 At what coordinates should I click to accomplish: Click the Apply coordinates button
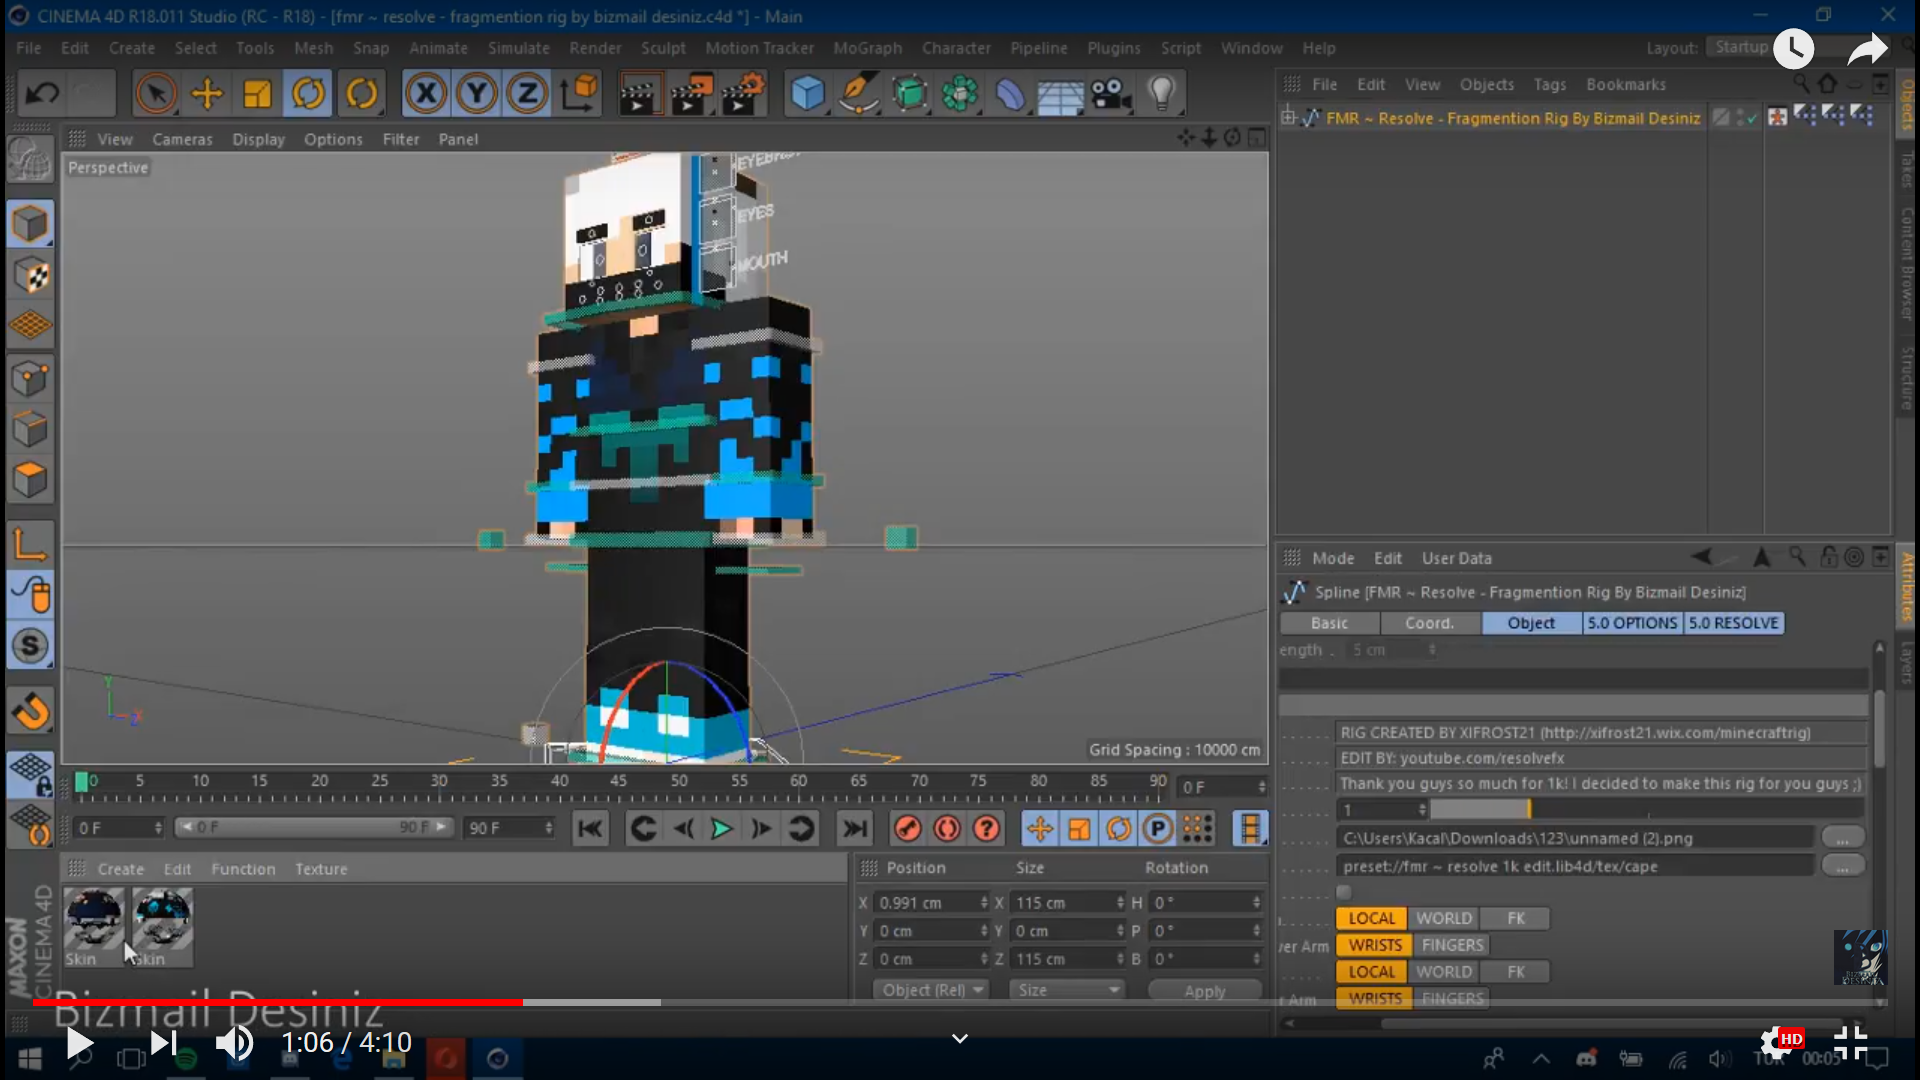point(1205,990)
